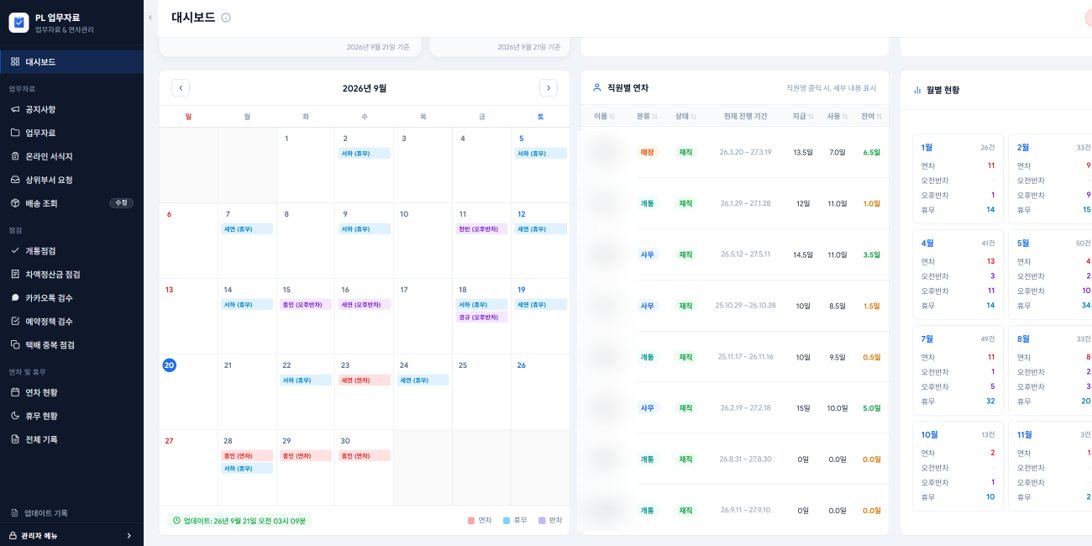Click the PL 업무자료 app logo icon

pos(19,23)
